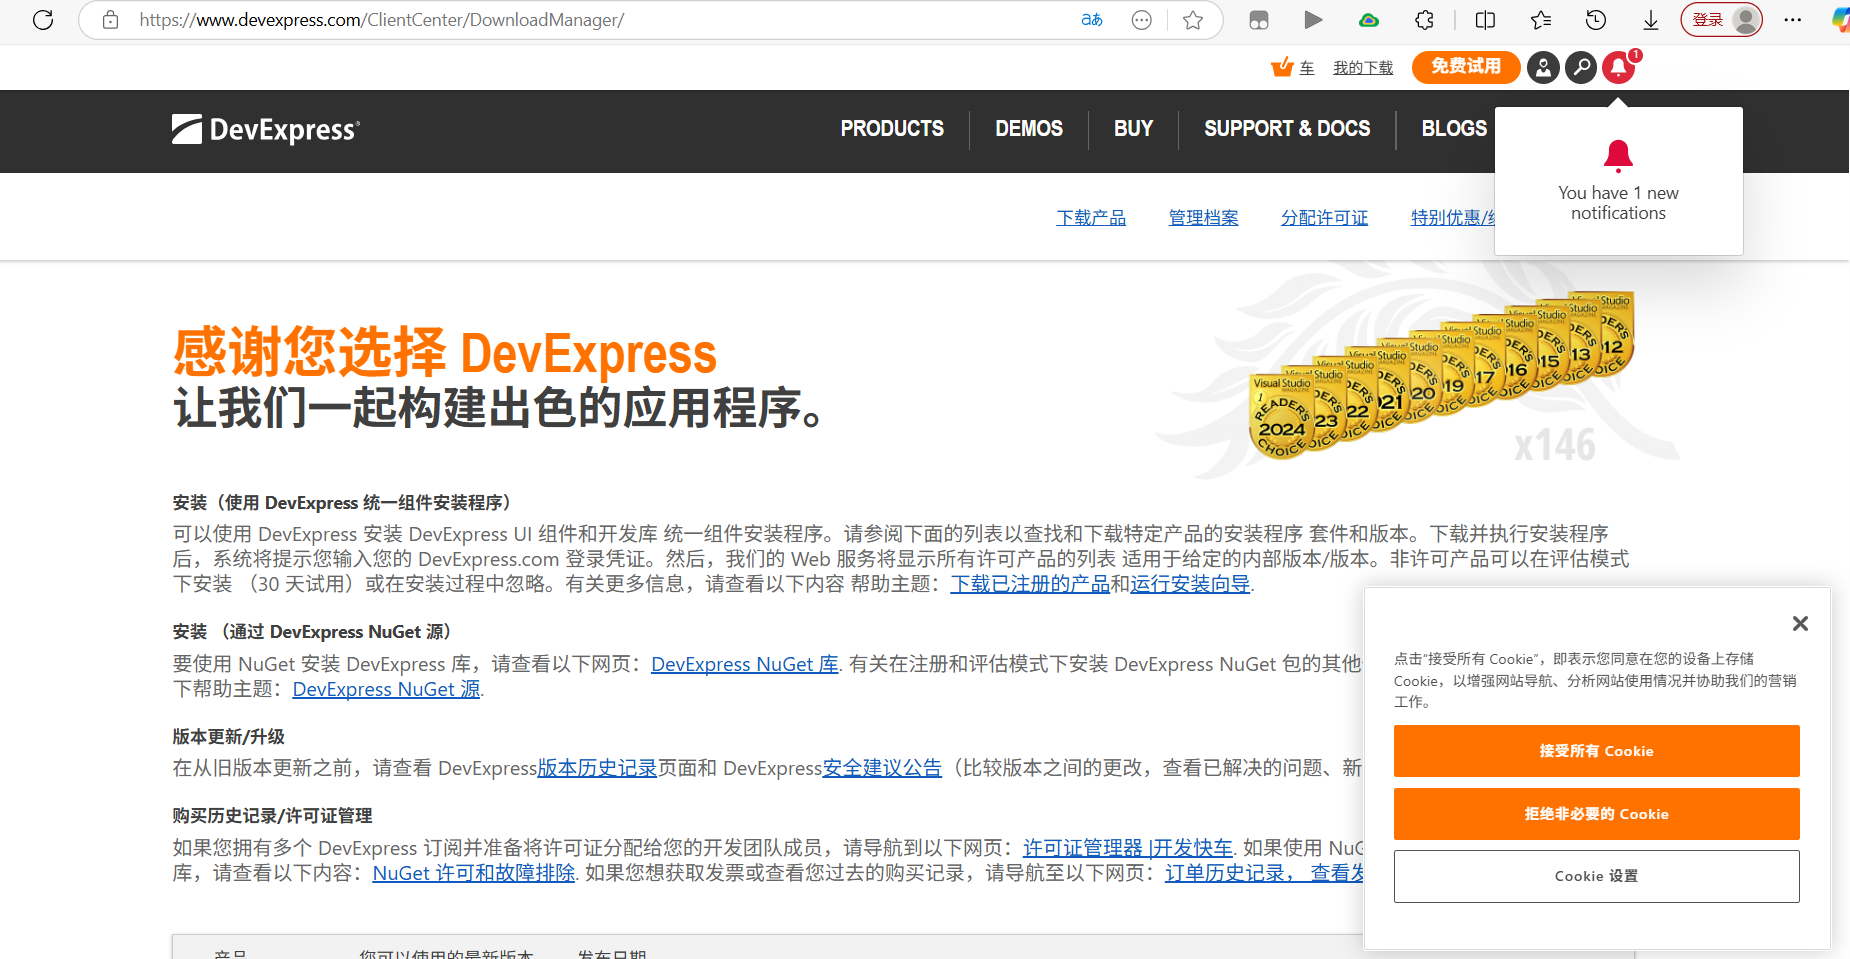
Task: Click inside the address bar
Action: point(400,19)
